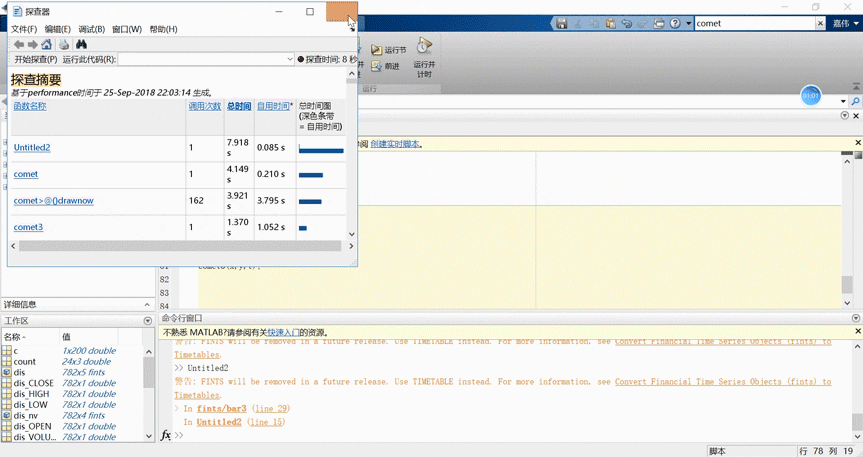Click the binoculars find icon
This screenshot has height=457, width=863.
click(82, 45)
